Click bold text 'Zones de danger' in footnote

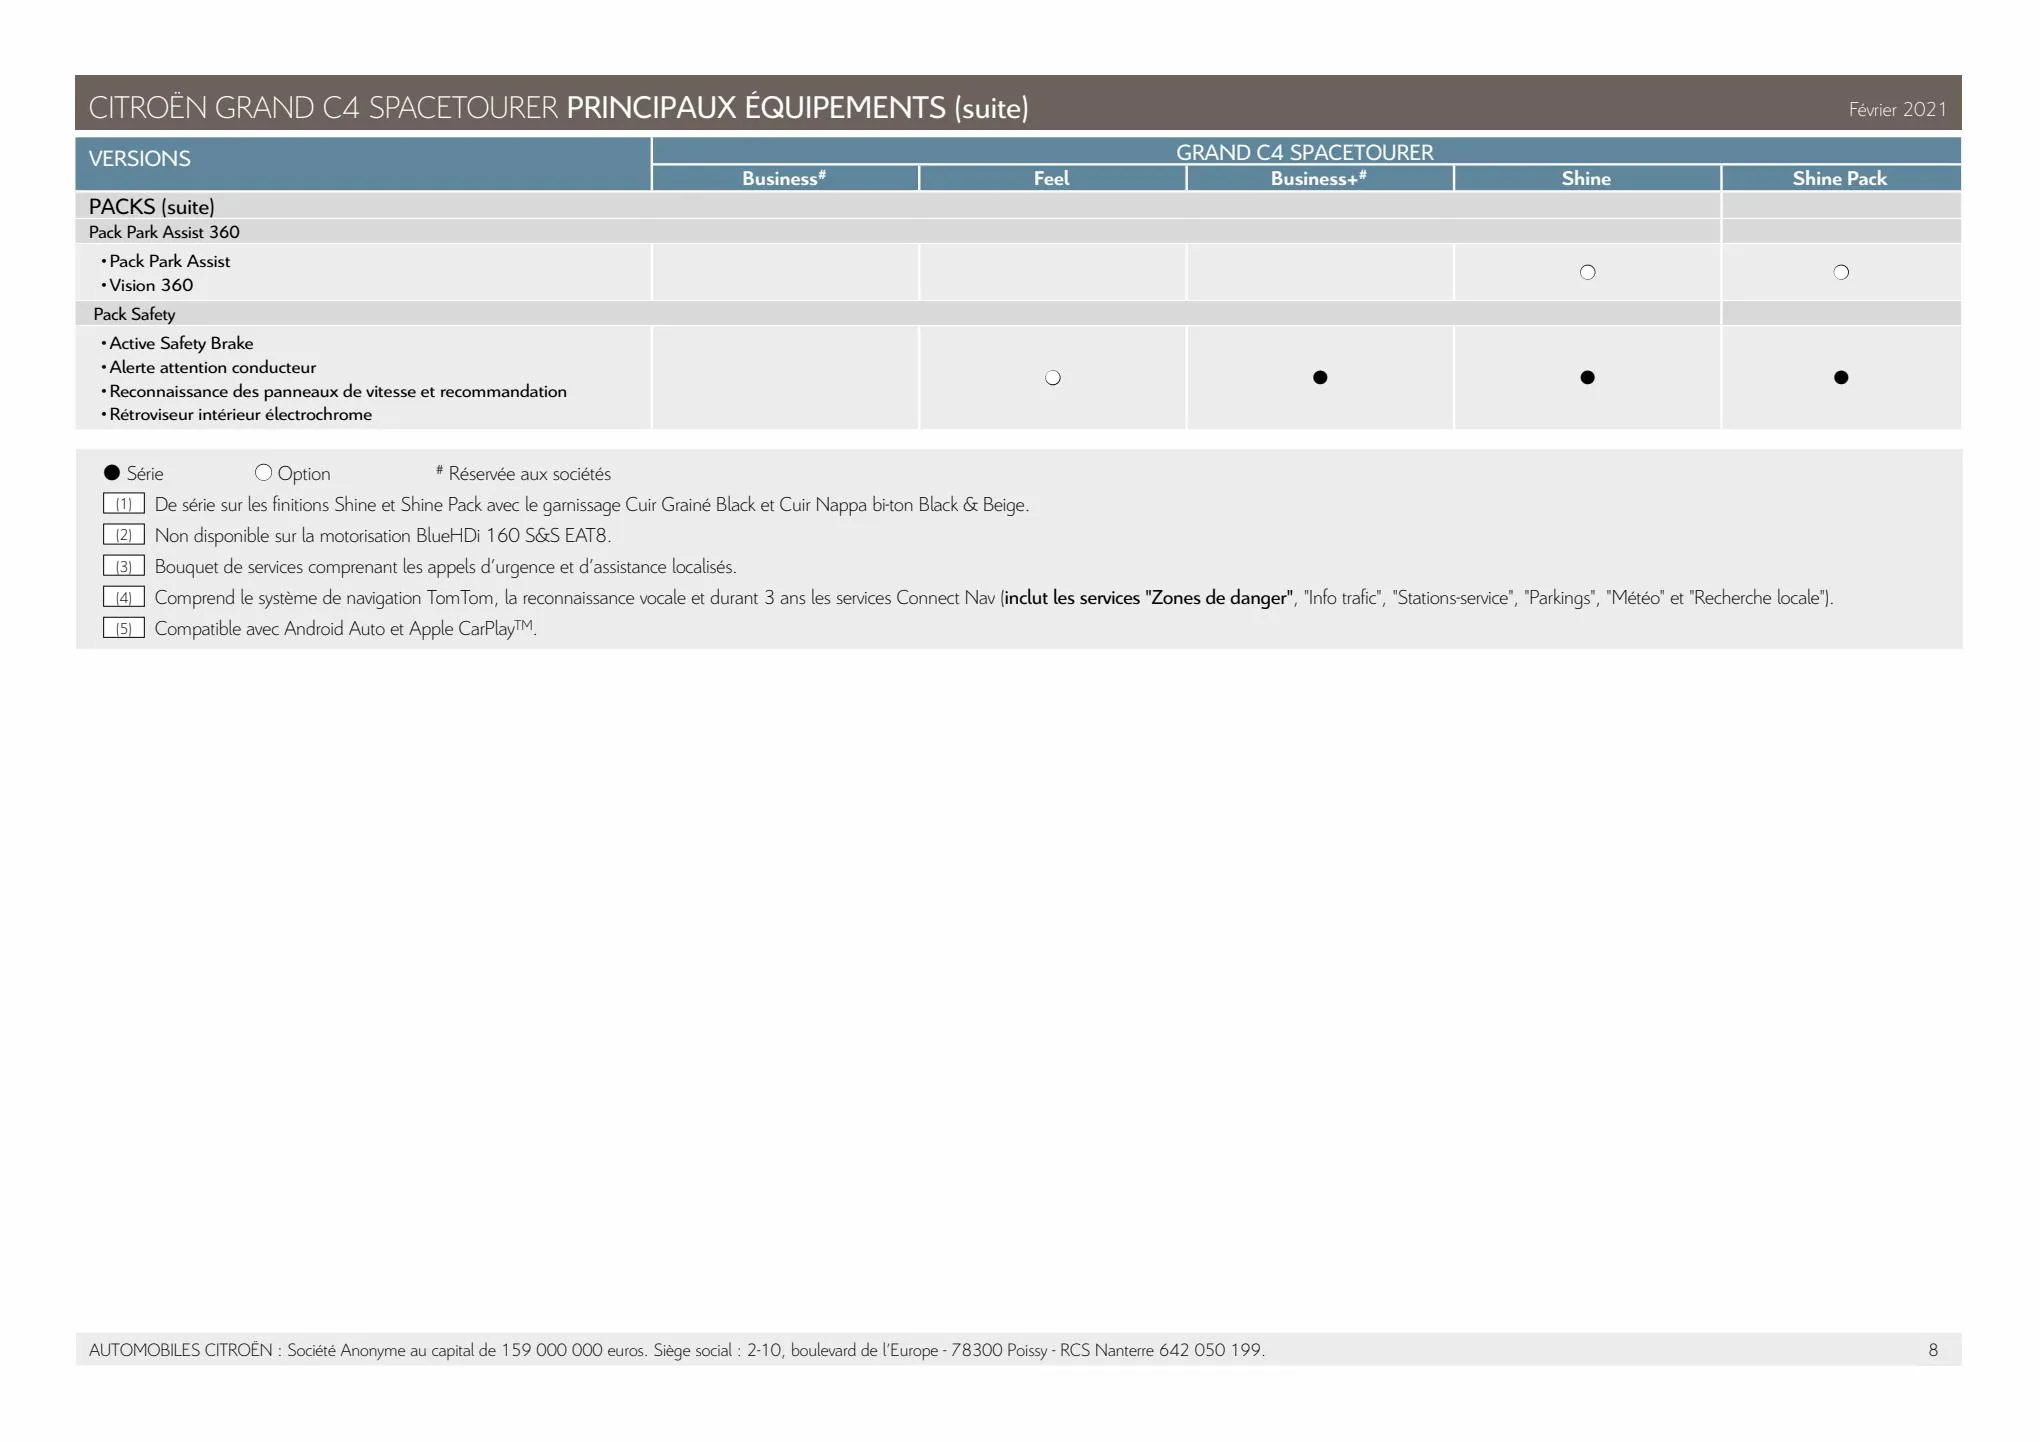pos(1218,598)
